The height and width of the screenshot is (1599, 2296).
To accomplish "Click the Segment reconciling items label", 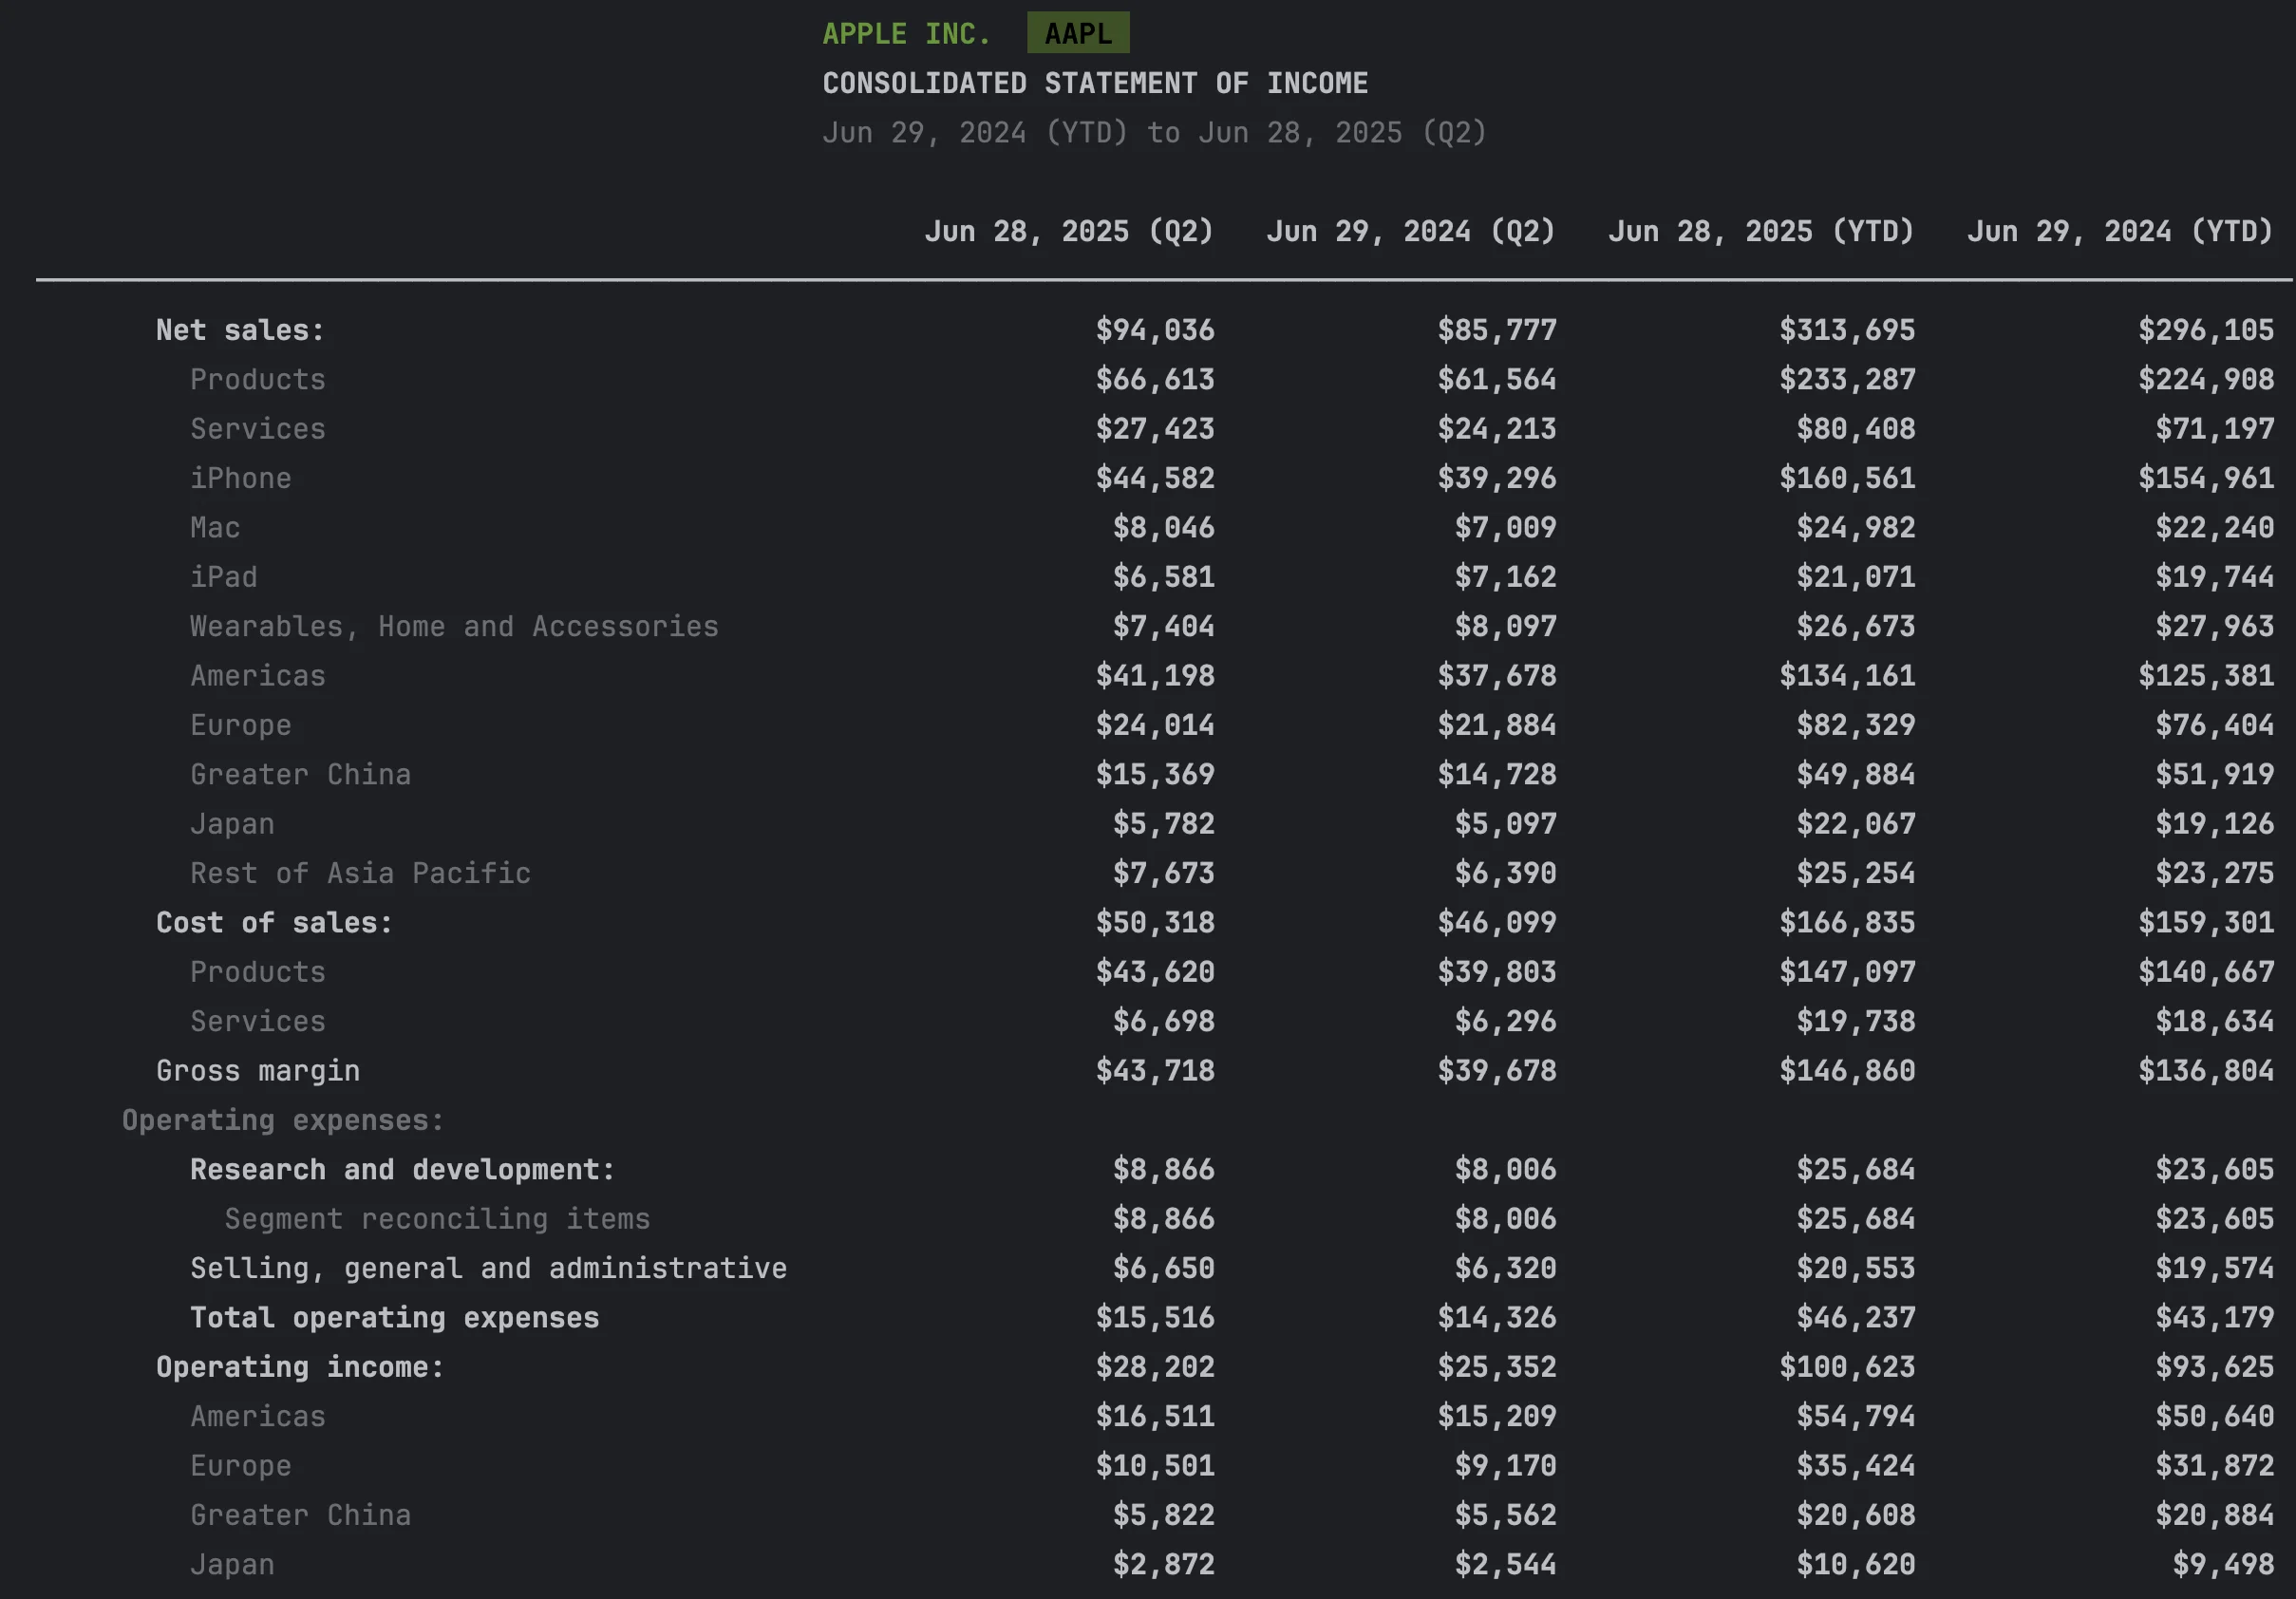I will click(437, 1219).
